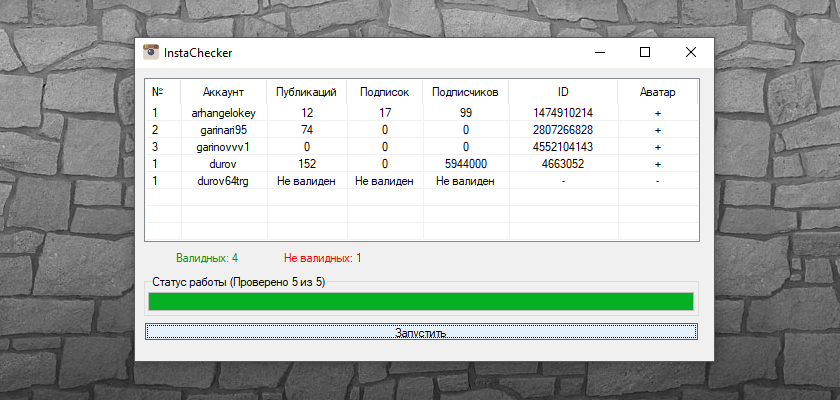840x400 pixels.
Task: Click Не валиден in the Подписчиков column
Action: click(x=466, y=182)
